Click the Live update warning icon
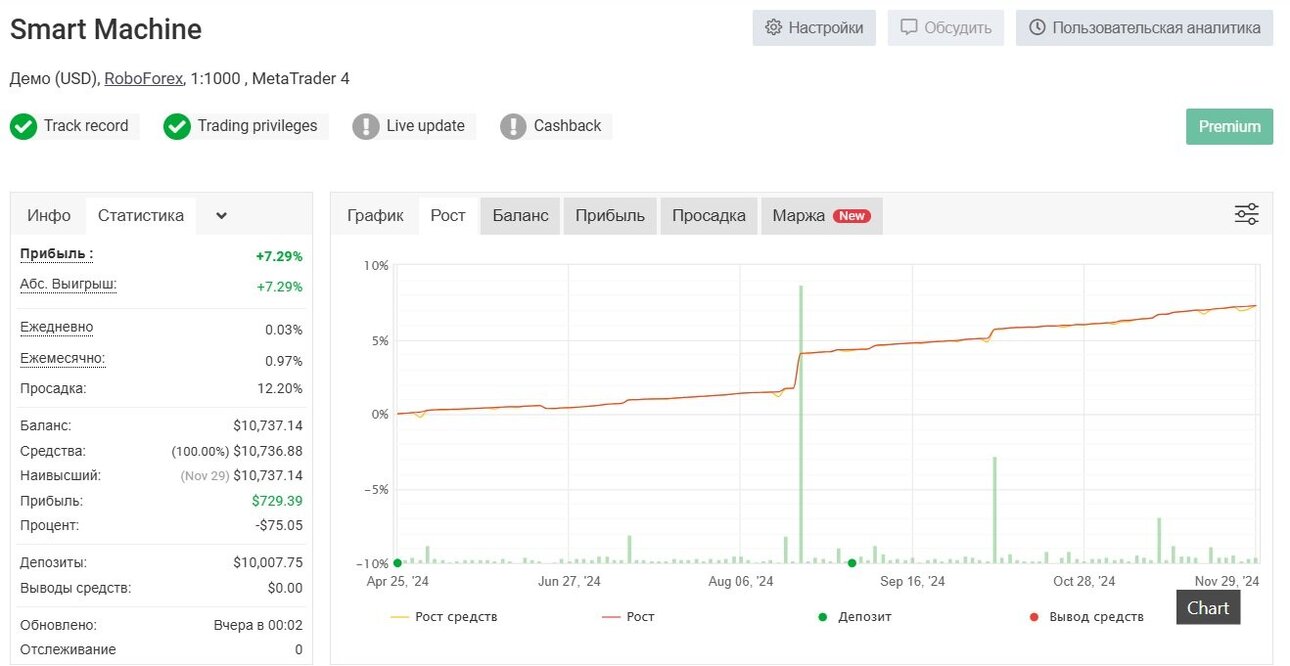This screenshot has width=1290, height=666. [x=366, y=127]
